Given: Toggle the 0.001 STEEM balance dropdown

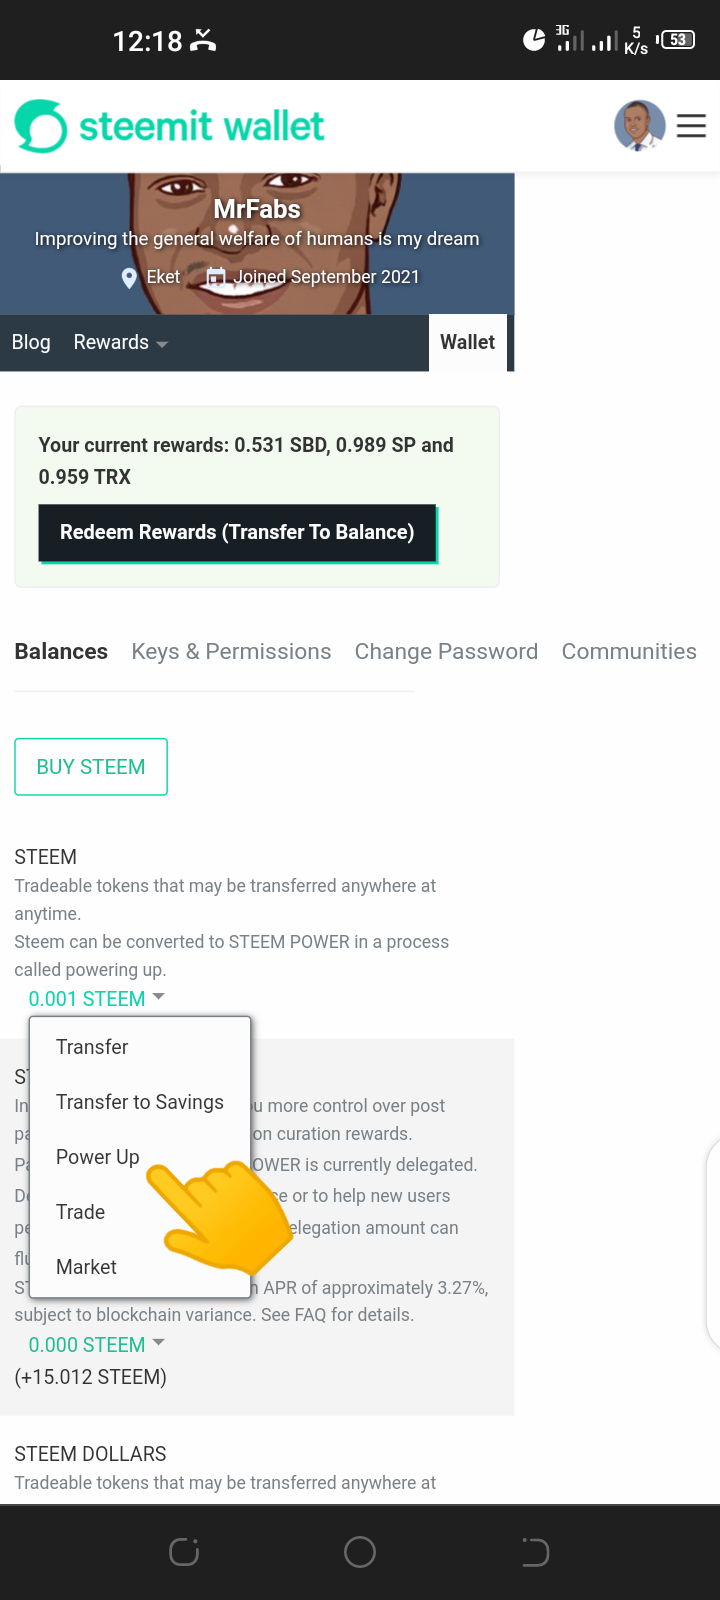Looking at the screenshot, I should [96, 999].
